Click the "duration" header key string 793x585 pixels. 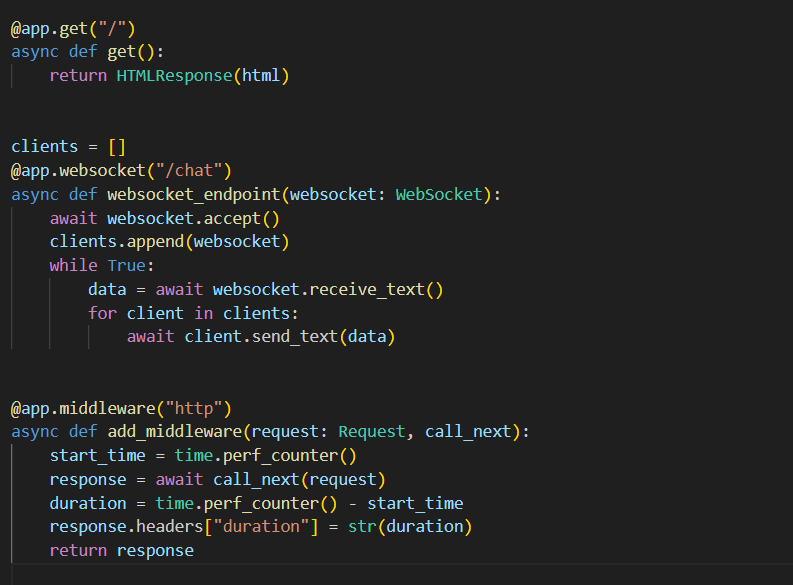point(261,527)
